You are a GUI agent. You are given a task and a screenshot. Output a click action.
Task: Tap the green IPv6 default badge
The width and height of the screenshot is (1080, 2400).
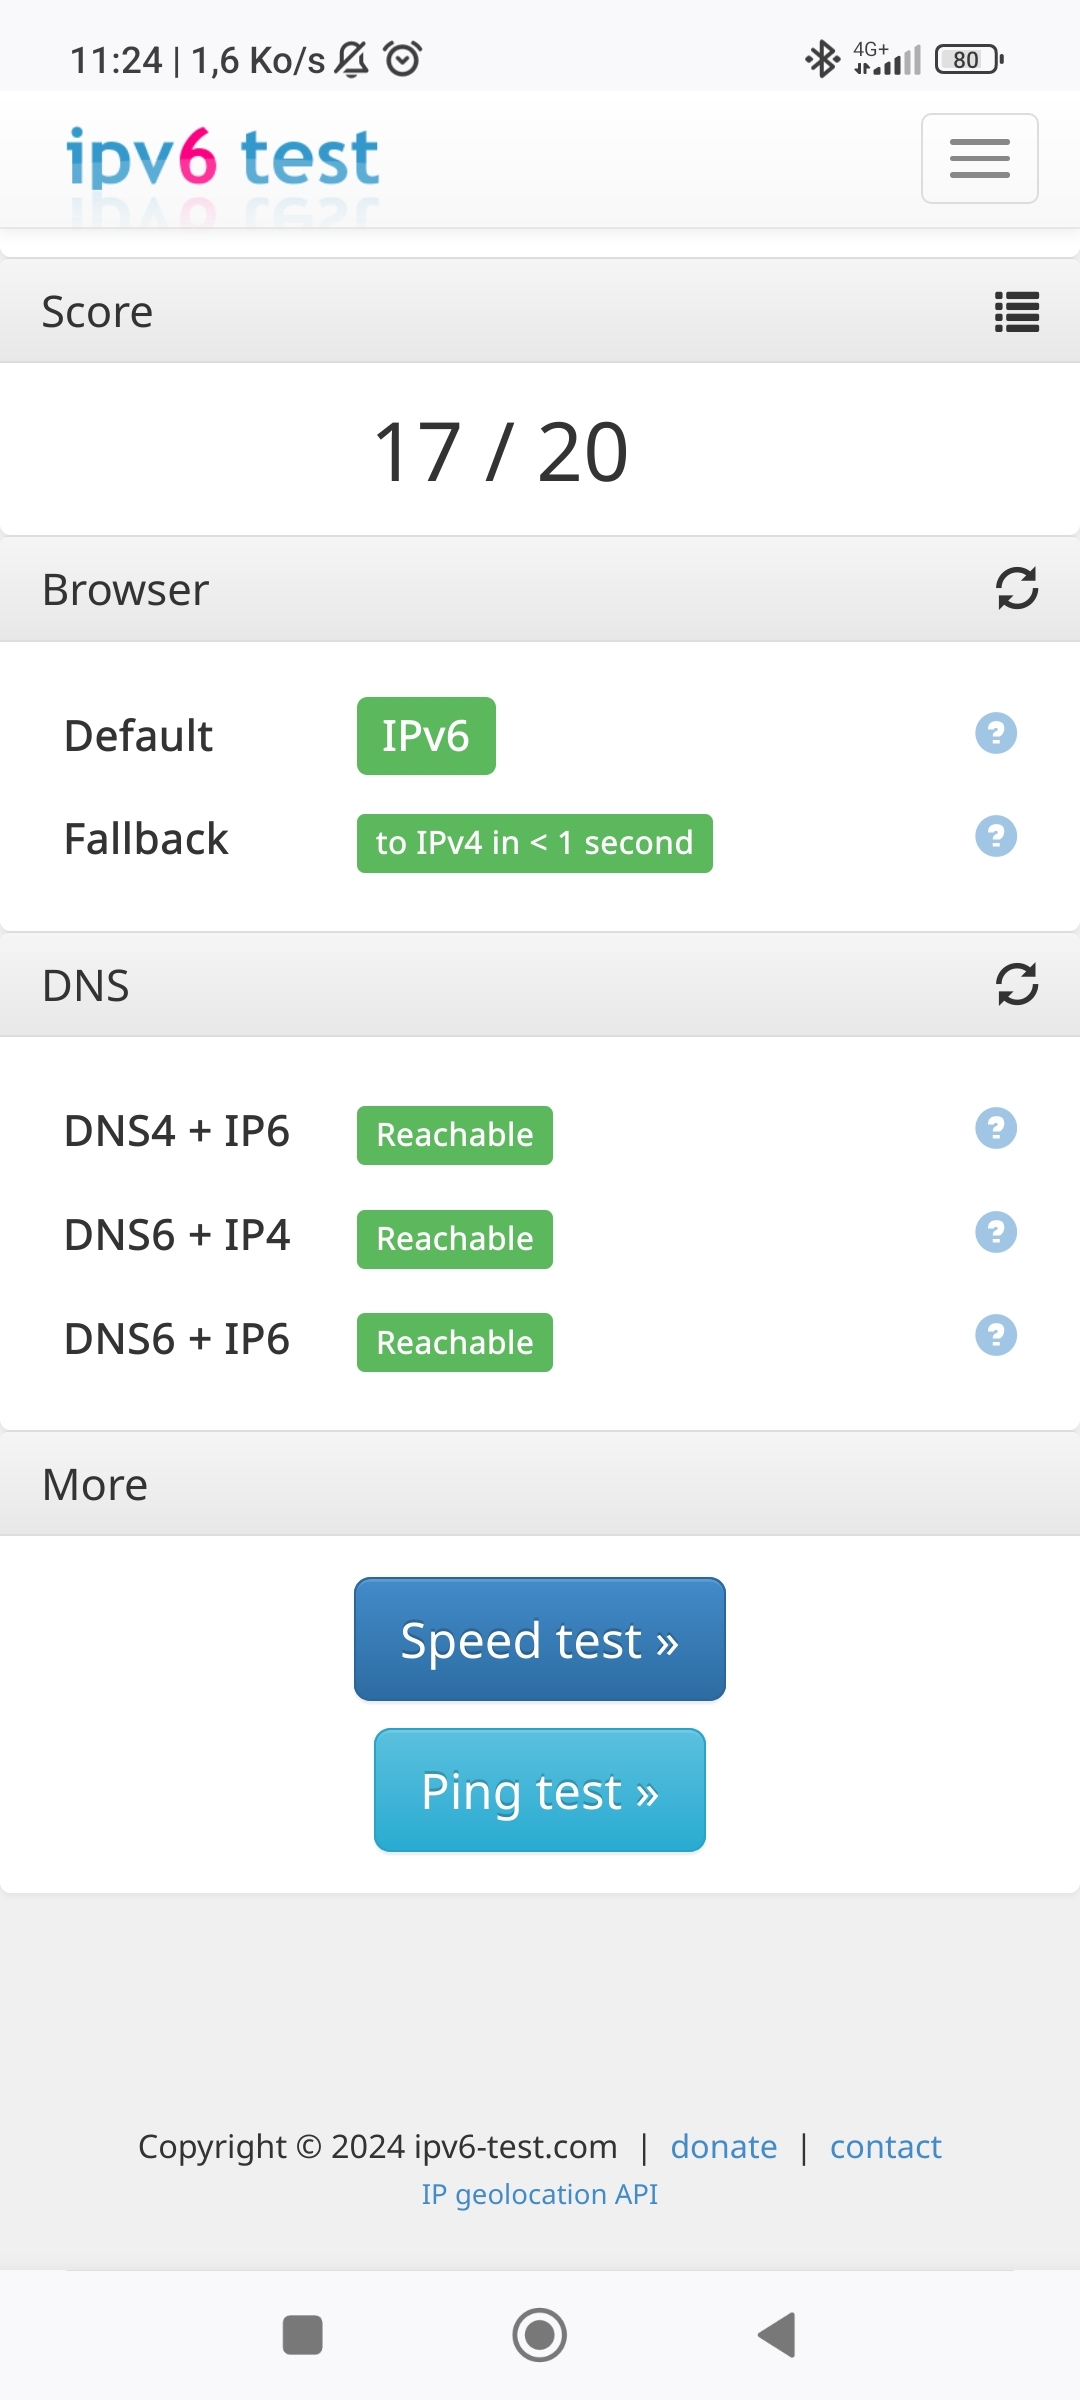[425, 736]
